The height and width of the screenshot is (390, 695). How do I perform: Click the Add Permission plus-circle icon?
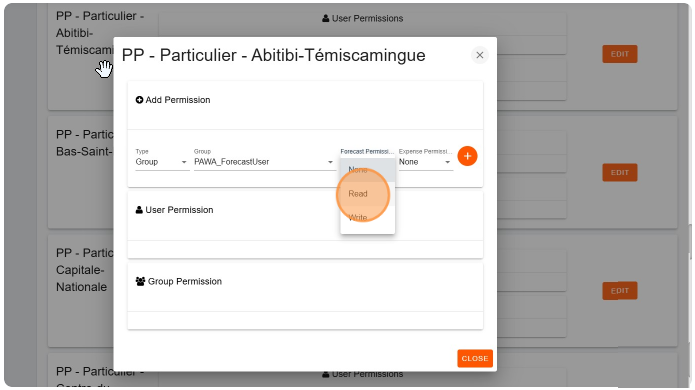click(x=139, y=100)
